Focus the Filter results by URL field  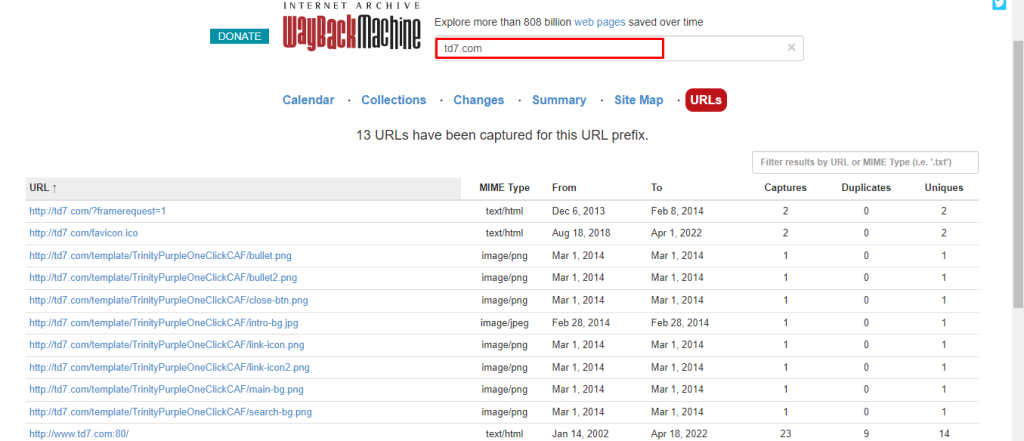click(x=865, y=163)
